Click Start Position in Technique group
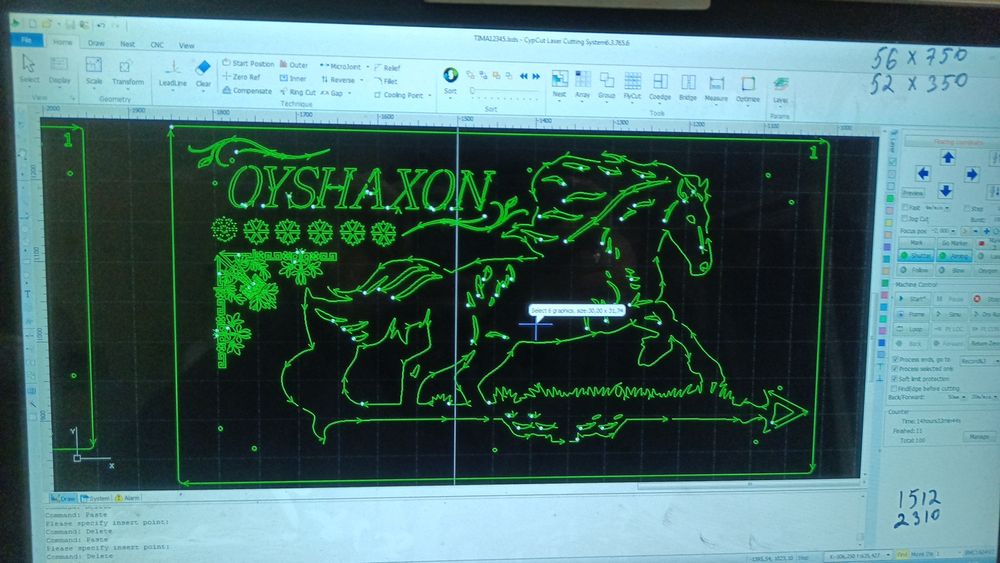 (247, 63)
